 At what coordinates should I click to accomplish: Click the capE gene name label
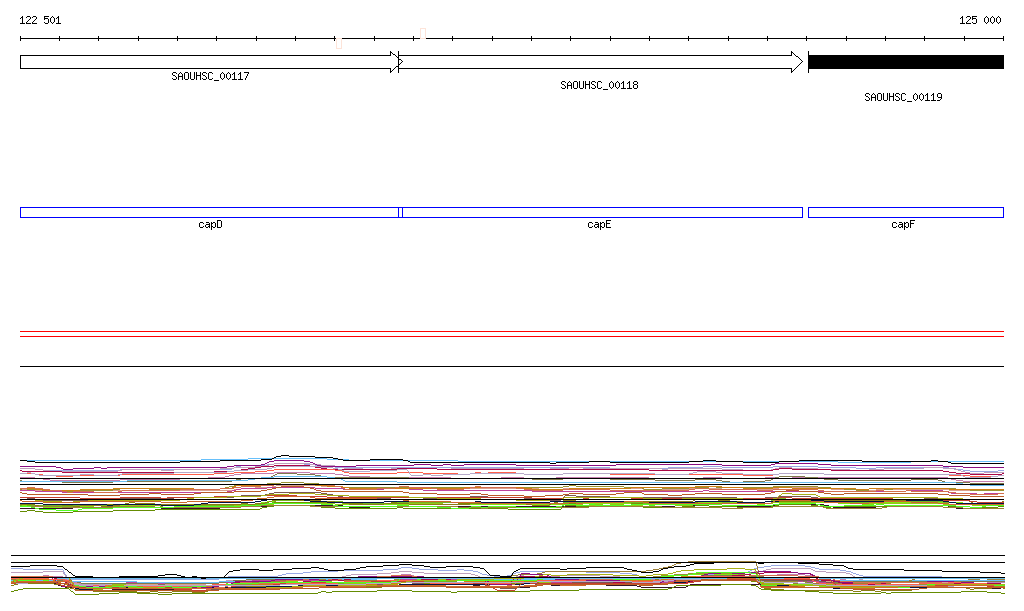tap(599, 225)
